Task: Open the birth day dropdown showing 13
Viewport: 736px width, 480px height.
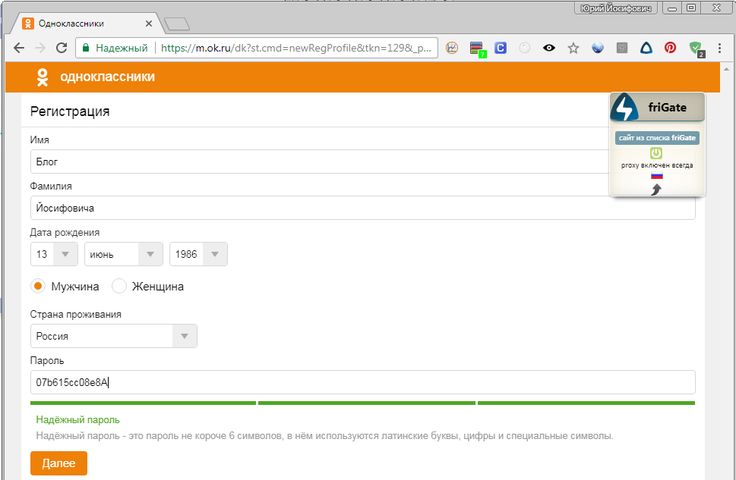Action: point(54,254)
